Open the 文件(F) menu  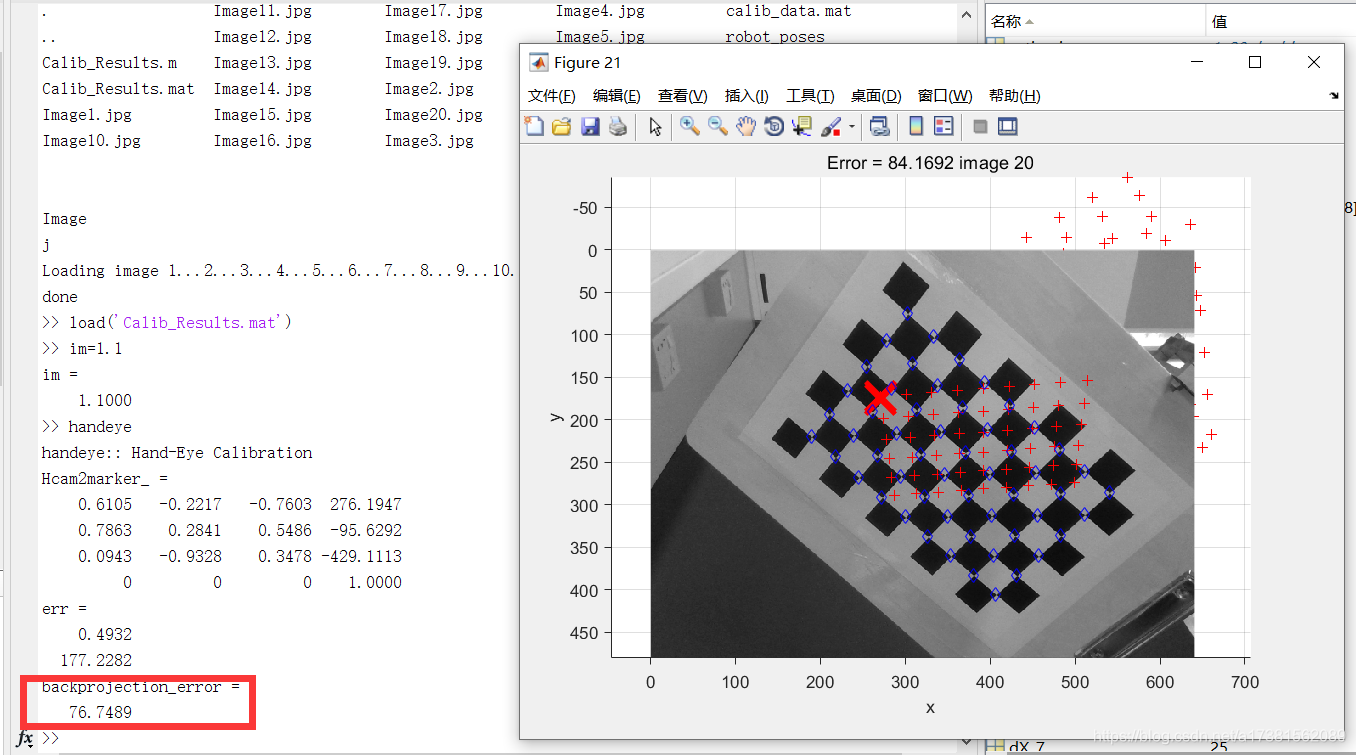[551, 96]
